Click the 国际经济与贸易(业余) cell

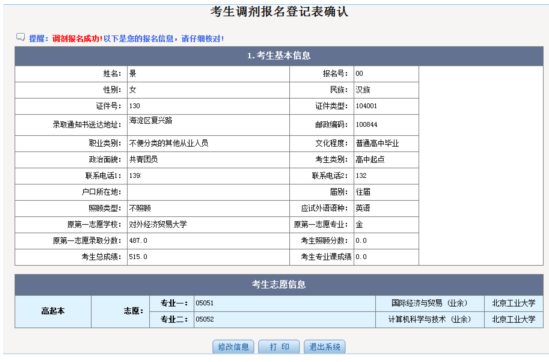pyautogui.click(x=430, y=303)
